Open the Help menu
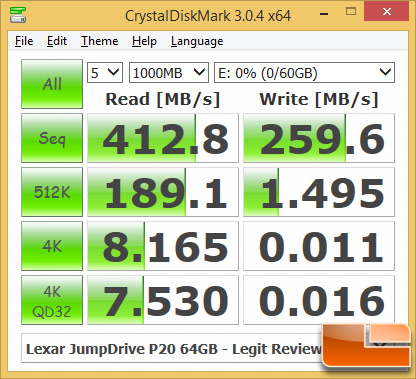This screenshot has width=416, height=379. pyautogui.click(x=144, y=41)
